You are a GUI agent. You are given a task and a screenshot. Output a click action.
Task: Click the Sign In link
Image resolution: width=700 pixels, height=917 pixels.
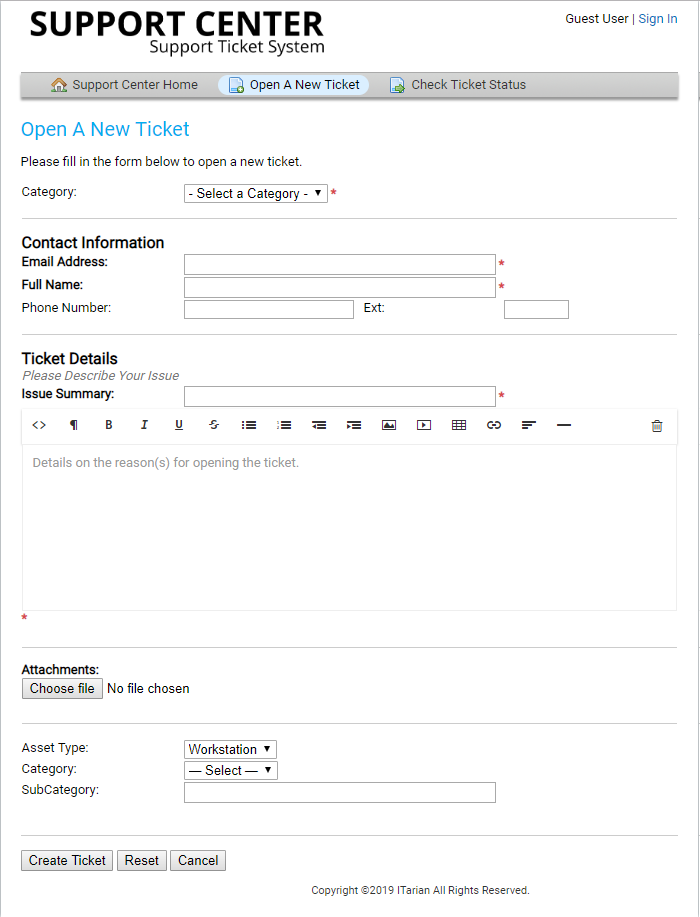pyautogui.click(x=657, y=18)
